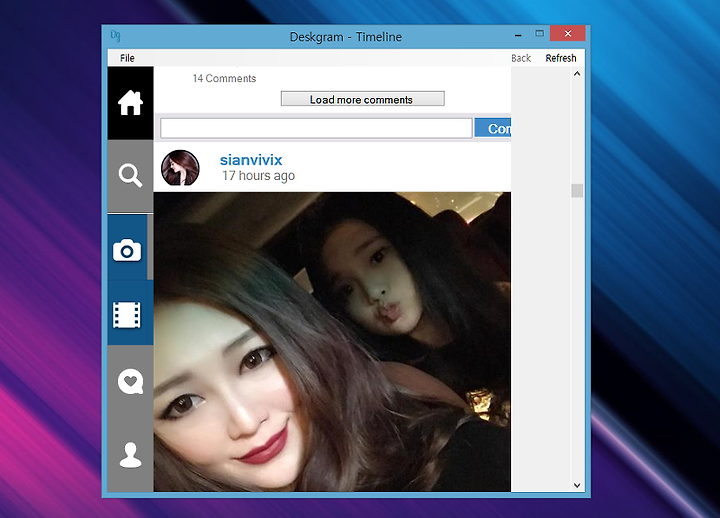Open the File menu
Screen dimensions: 720x518
coord(127,58)
